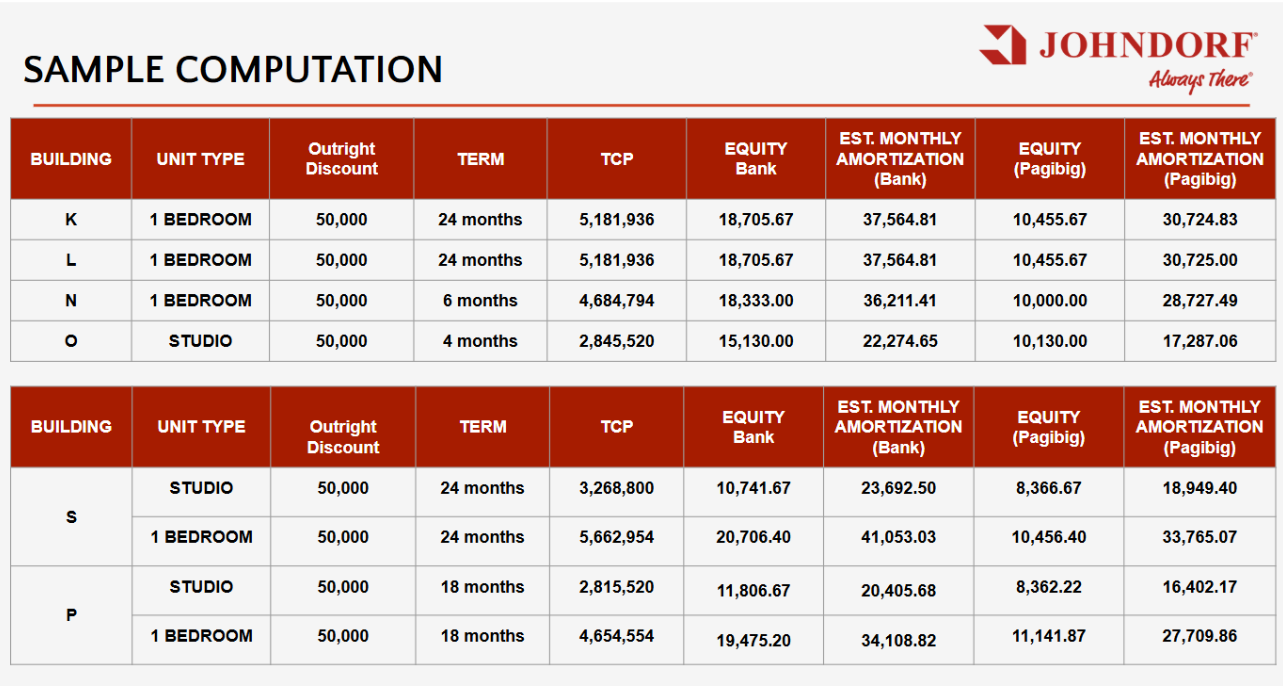Click the Outright Discount header in top table
This screenshot has height=686, width=1283.
pyautogui.click(x=341, y=159)
